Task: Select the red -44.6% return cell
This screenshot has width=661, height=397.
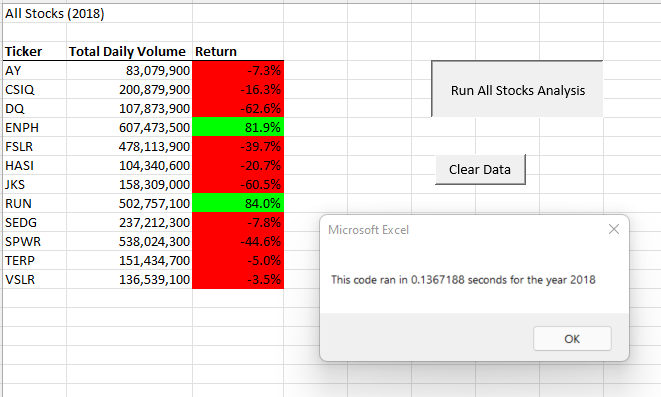Action: (238, 241)
